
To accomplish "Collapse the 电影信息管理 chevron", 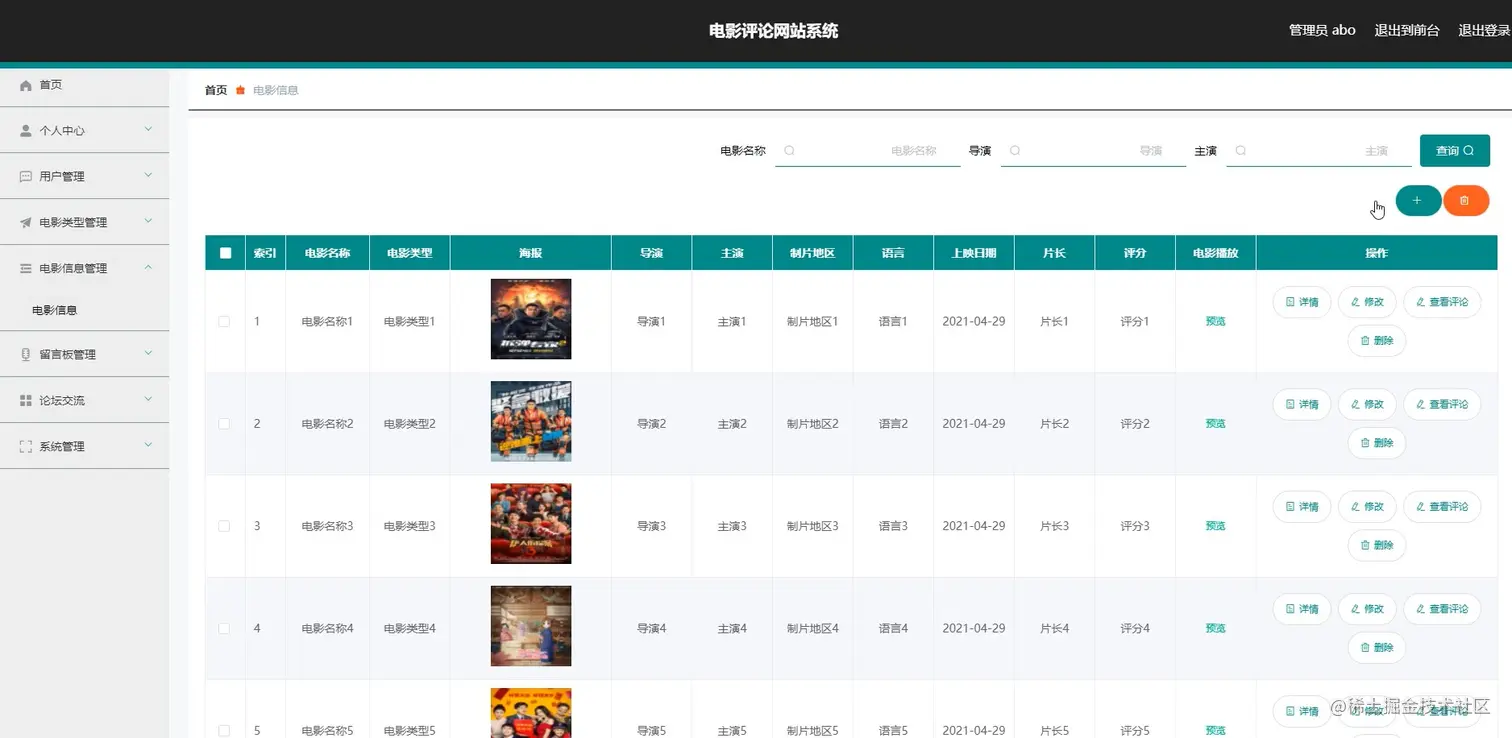I will 148,268.
